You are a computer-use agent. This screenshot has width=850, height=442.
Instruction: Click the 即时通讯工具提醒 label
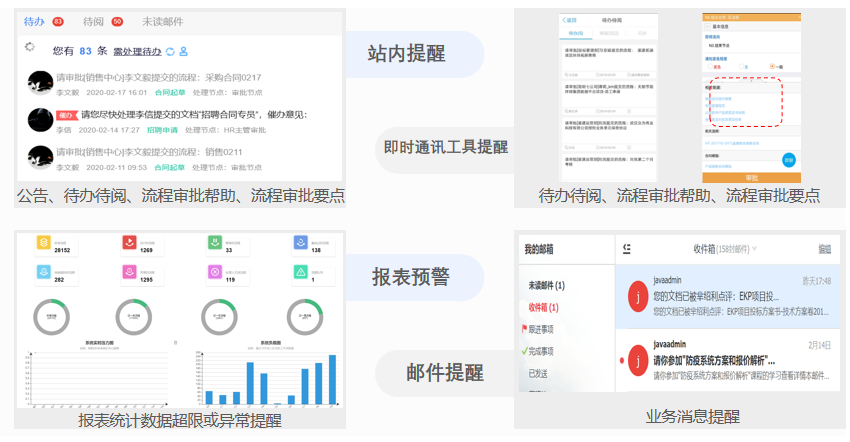(x=446, y=147)
